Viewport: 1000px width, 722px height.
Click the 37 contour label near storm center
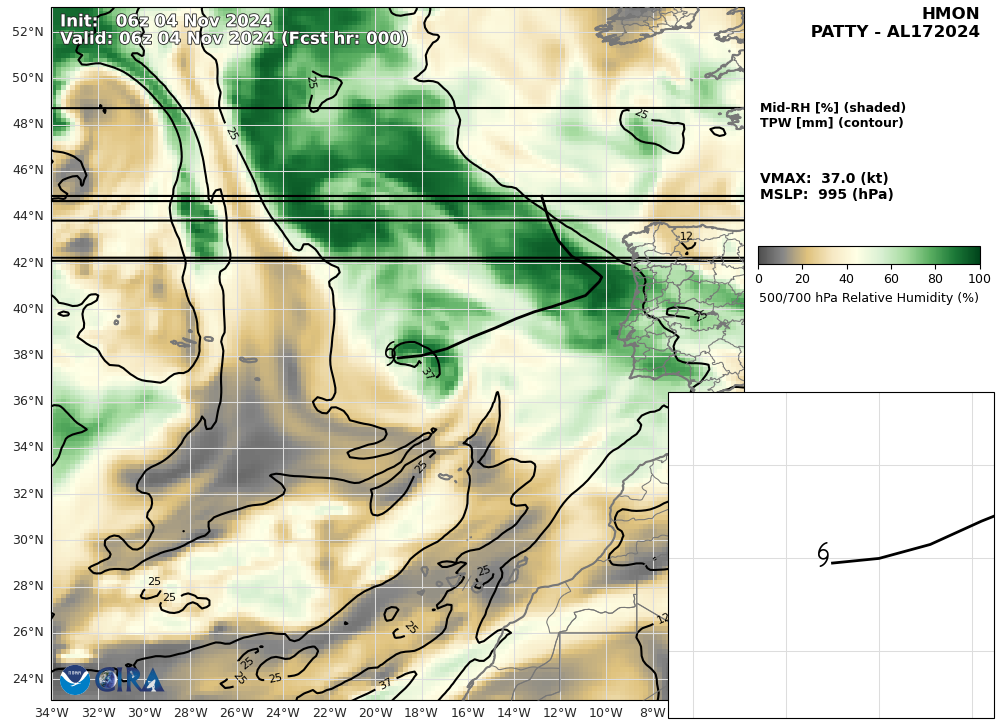(428, 373)
